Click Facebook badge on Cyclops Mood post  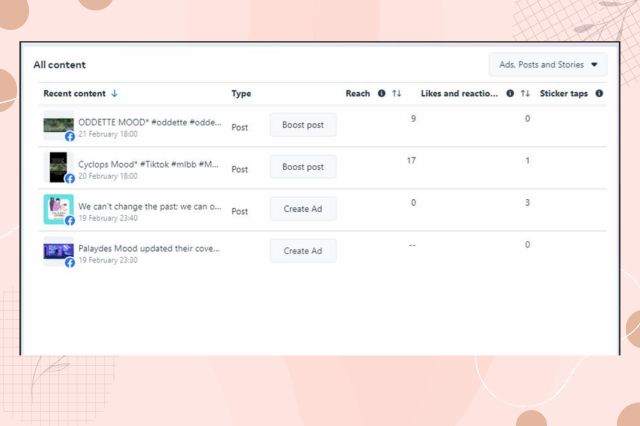click(70, 178)
